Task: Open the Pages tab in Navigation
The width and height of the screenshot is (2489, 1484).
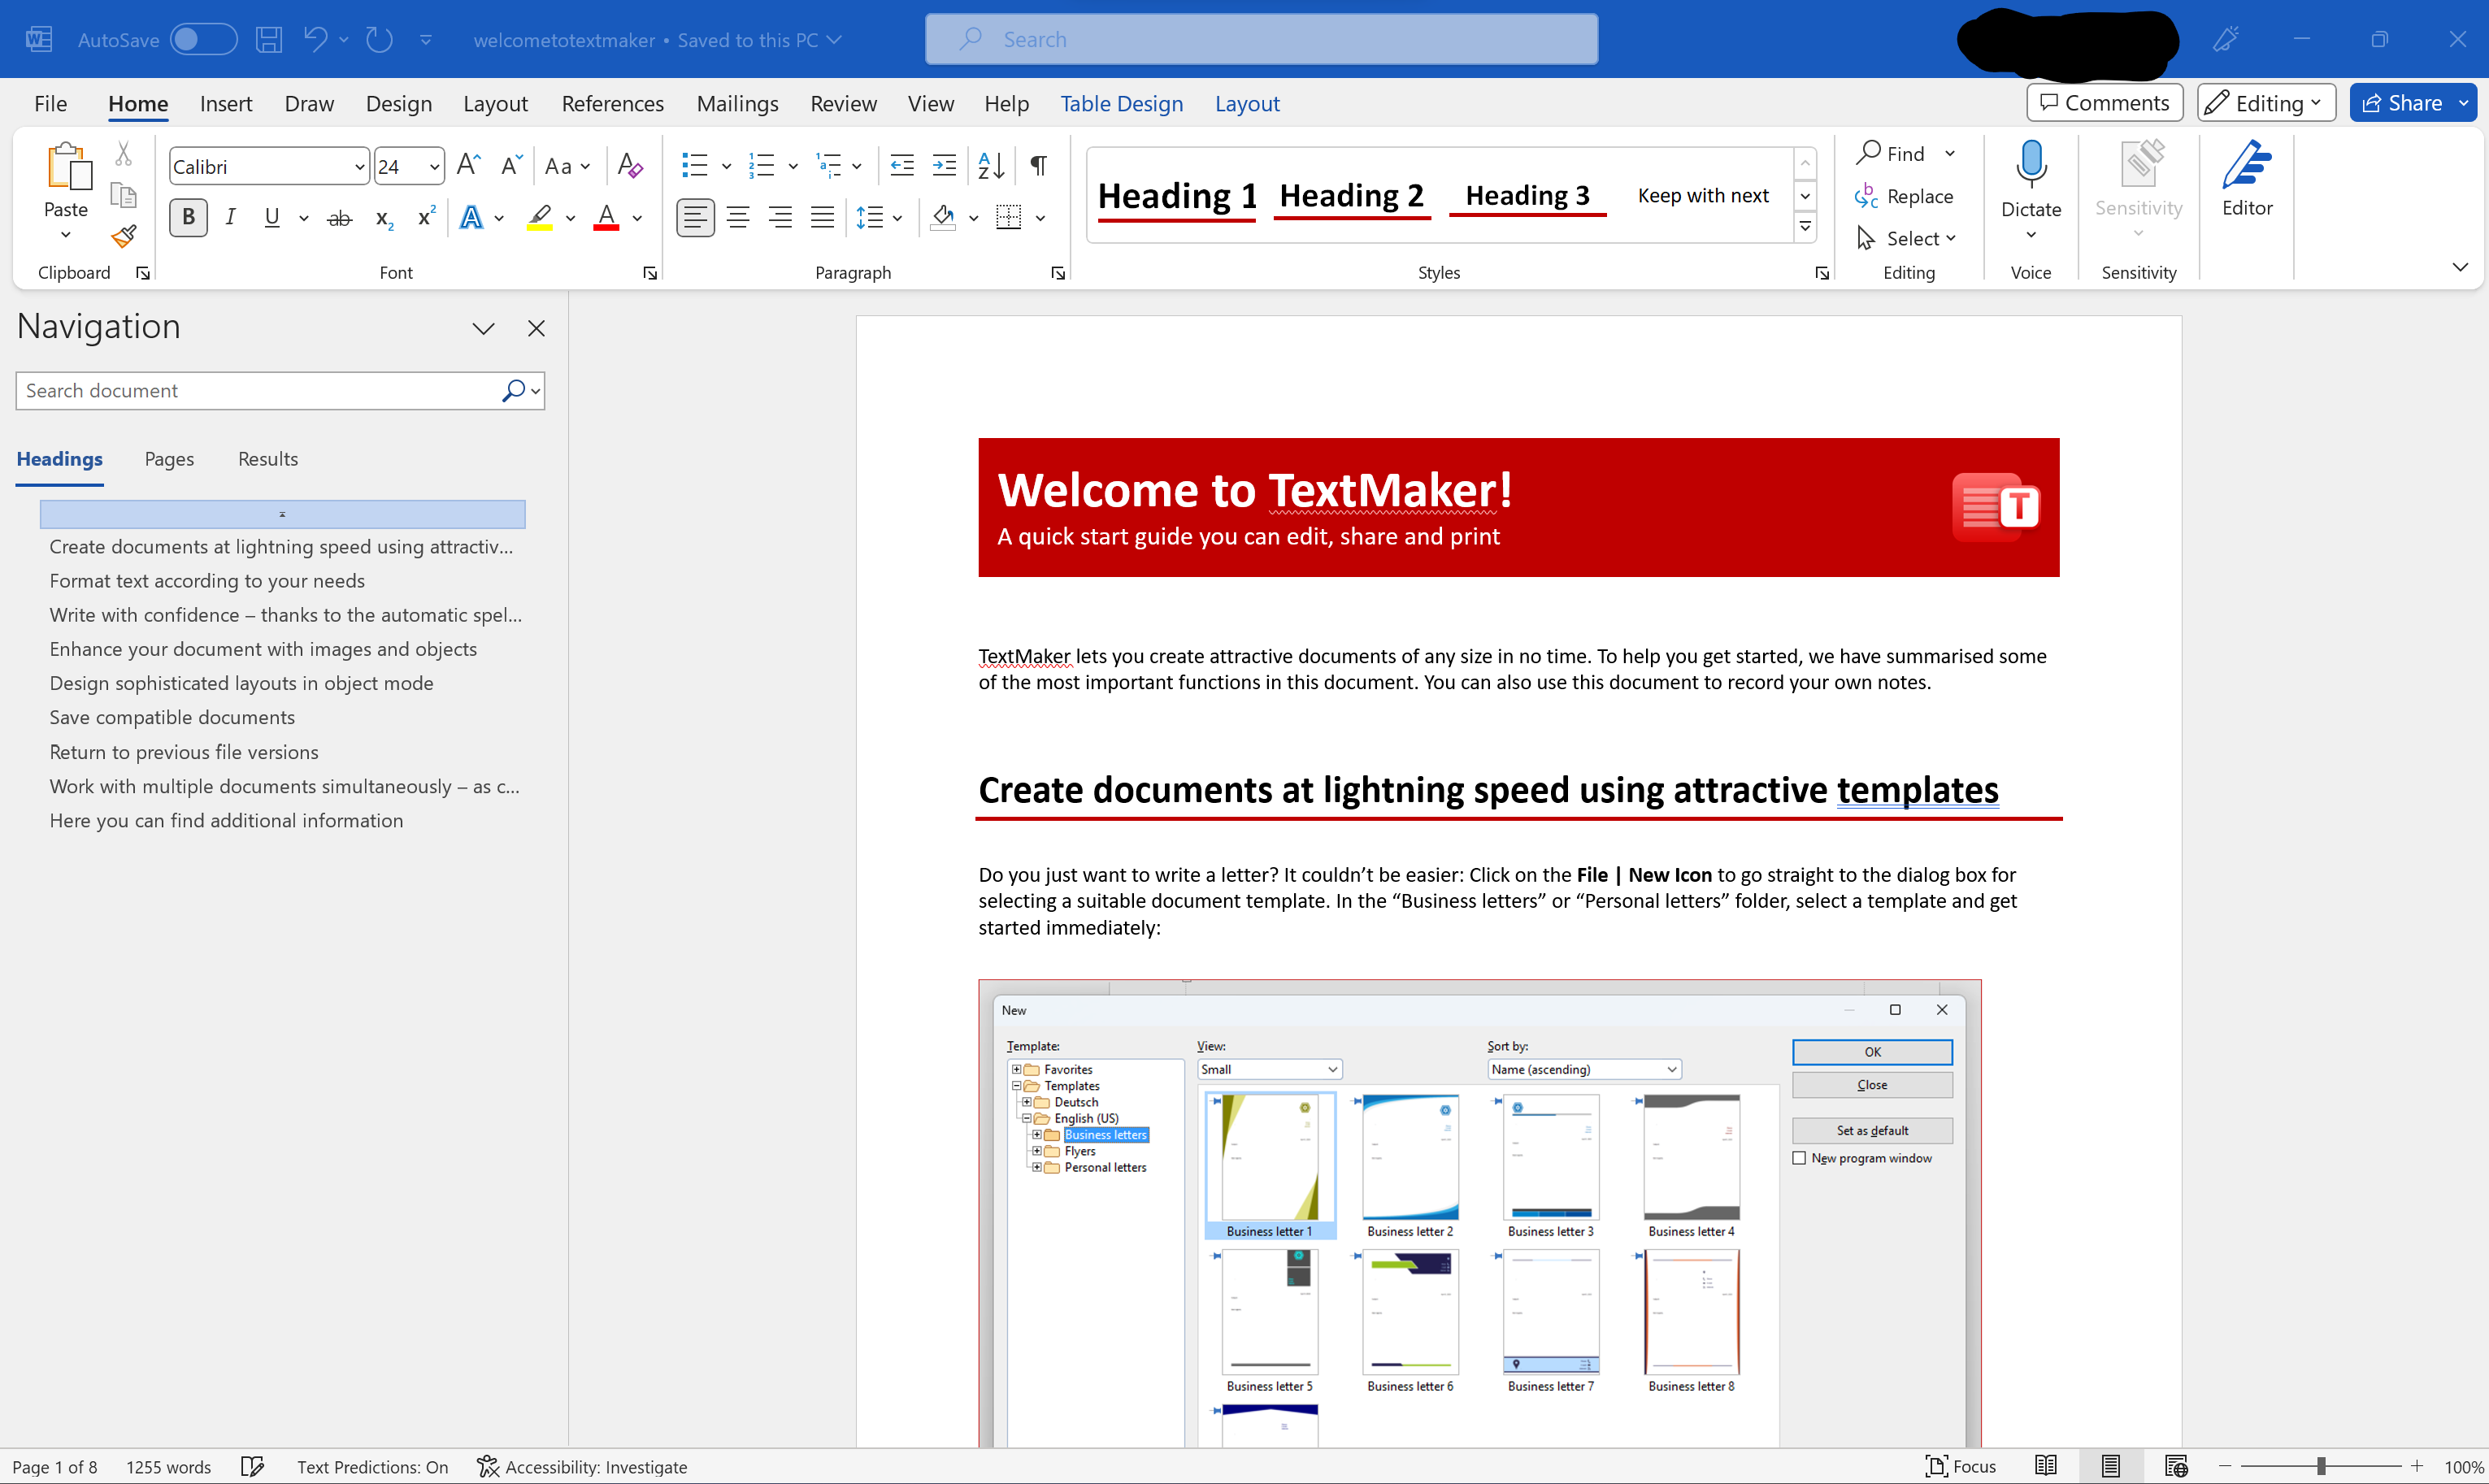Action: tap(168, 459)
